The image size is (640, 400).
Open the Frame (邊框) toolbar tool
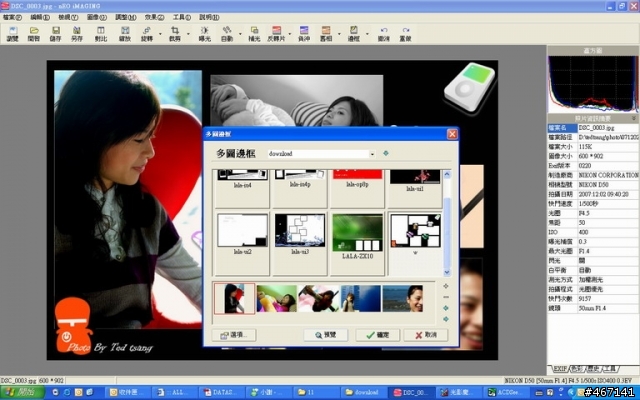click(353, 34)
